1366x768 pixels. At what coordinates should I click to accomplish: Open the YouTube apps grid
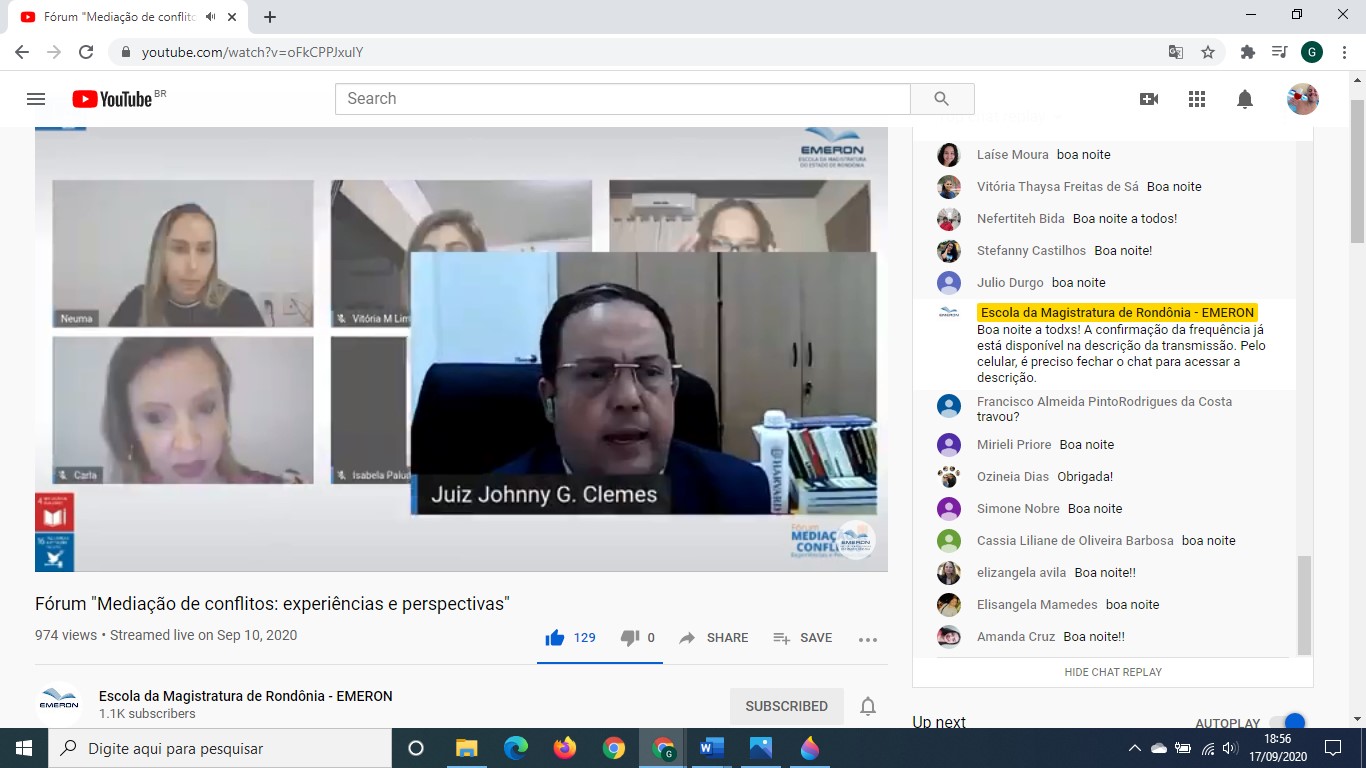click(x=1197, y=99)
